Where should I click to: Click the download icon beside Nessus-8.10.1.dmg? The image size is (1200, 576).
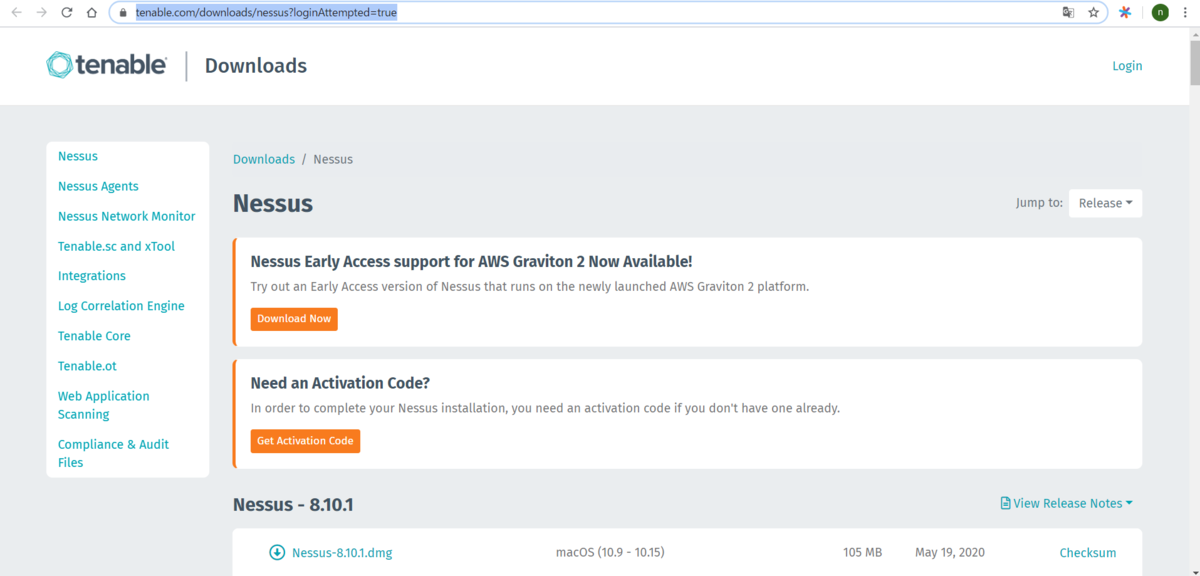click(277, 552)
